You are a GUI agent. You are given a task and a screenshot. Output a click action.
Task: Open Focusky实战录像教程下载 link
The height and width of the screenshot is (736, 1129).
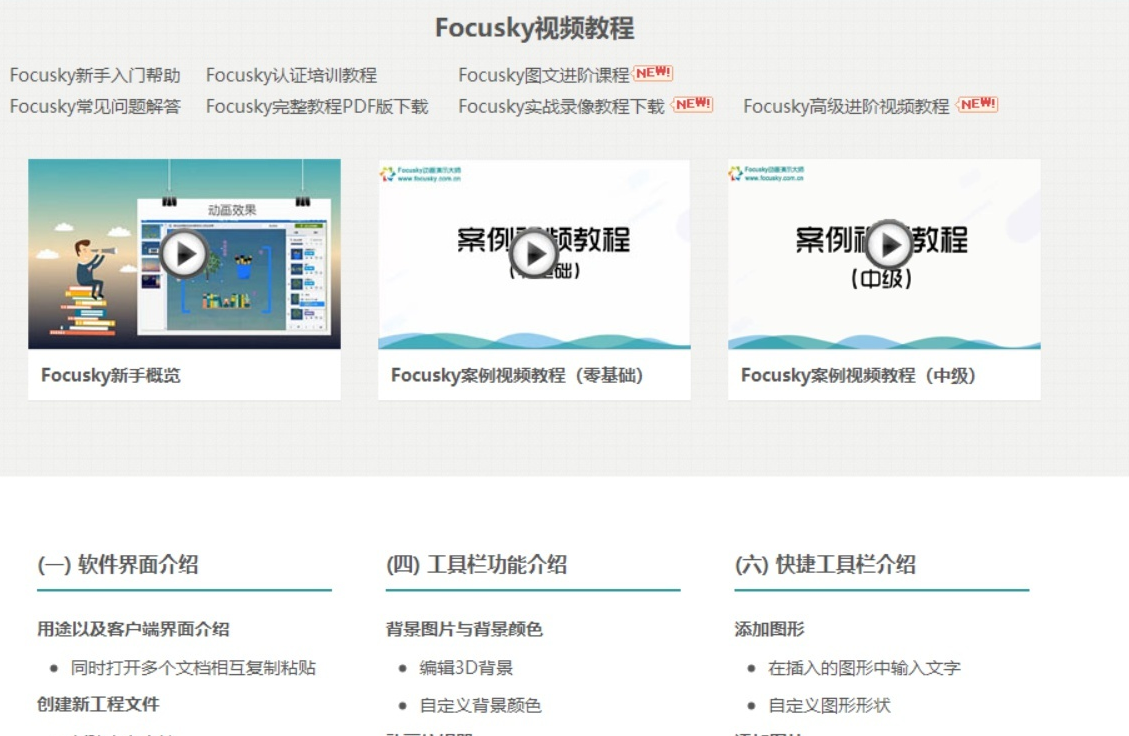click(561, 107)
